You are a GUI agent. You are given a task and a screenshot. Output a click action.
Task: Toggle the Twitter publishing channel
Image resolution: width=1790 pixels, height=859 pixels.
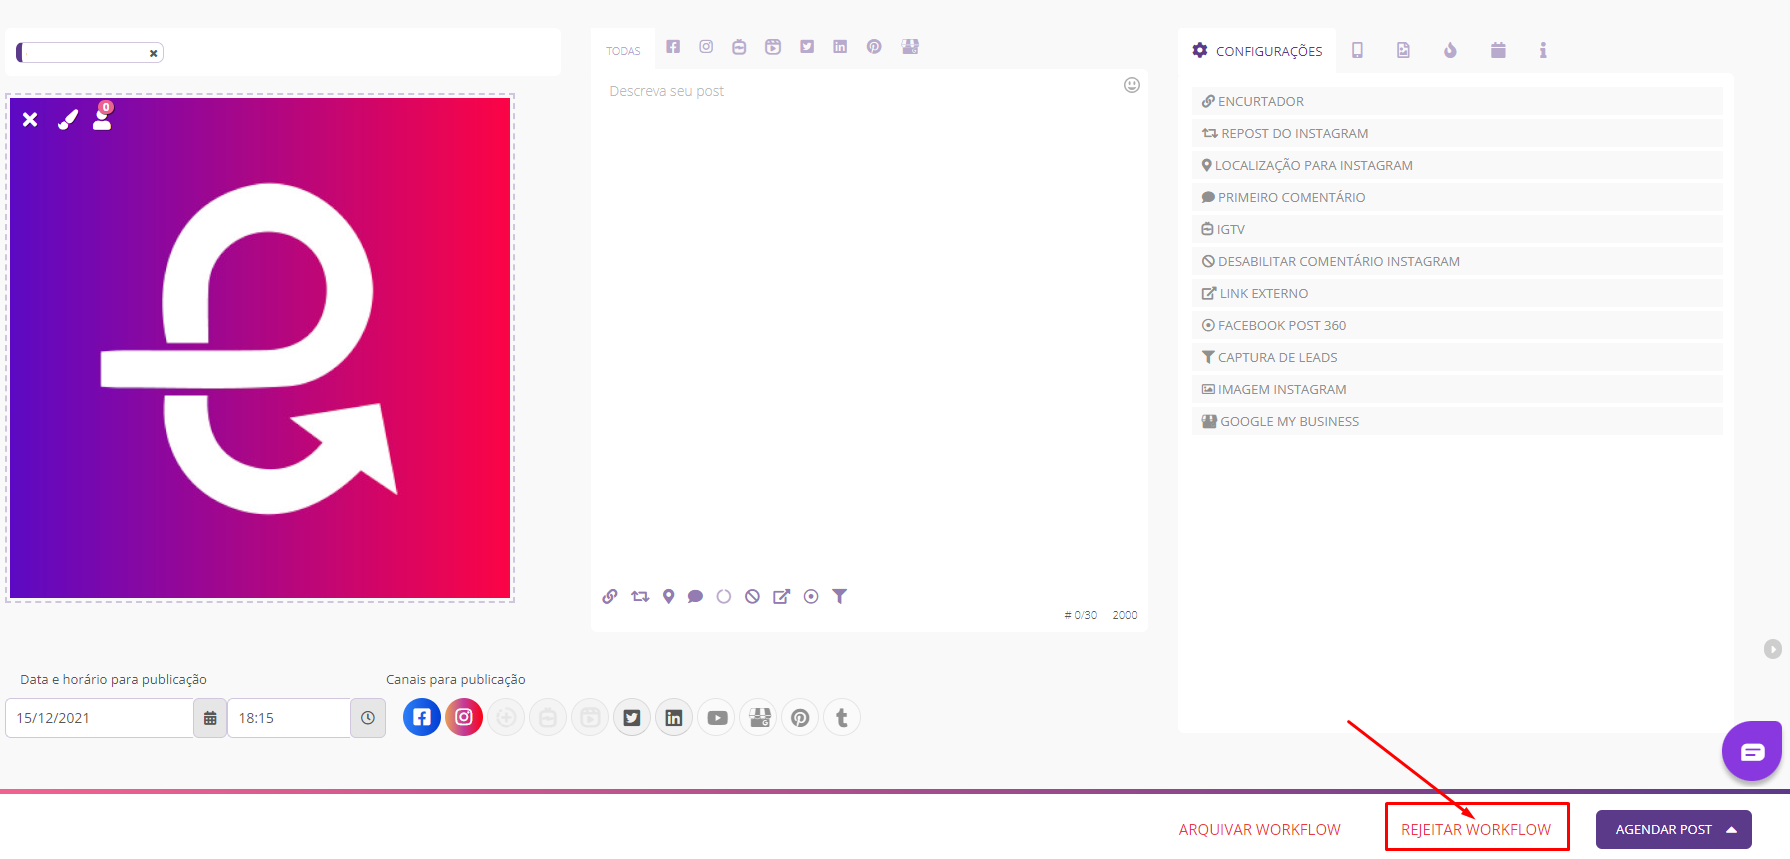pyautogui.click(x=632, y=717)
